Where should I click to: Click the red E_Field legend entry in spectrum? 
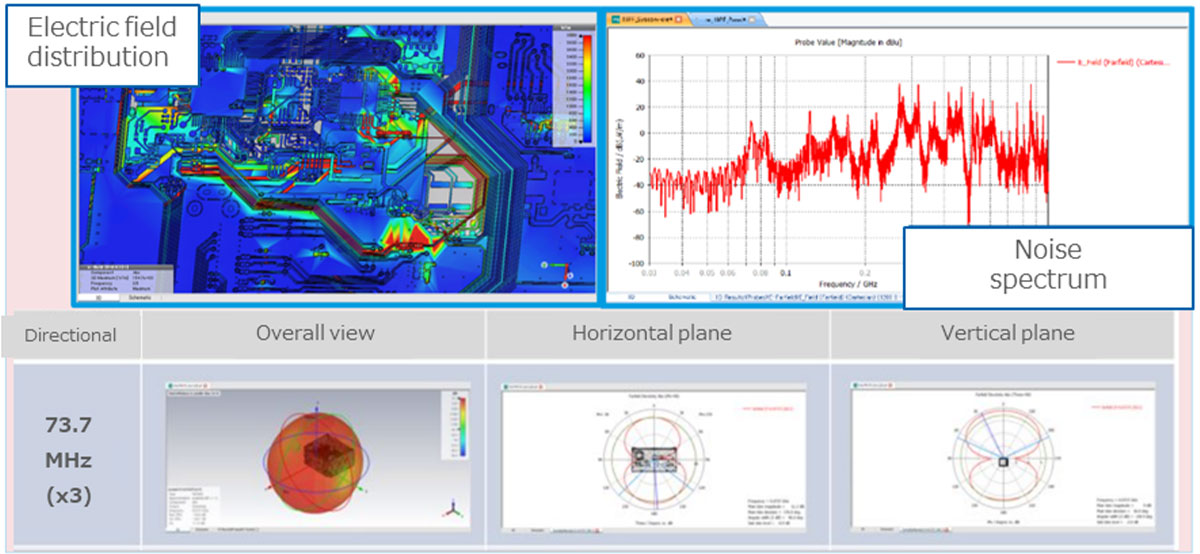click(1116, 62)
